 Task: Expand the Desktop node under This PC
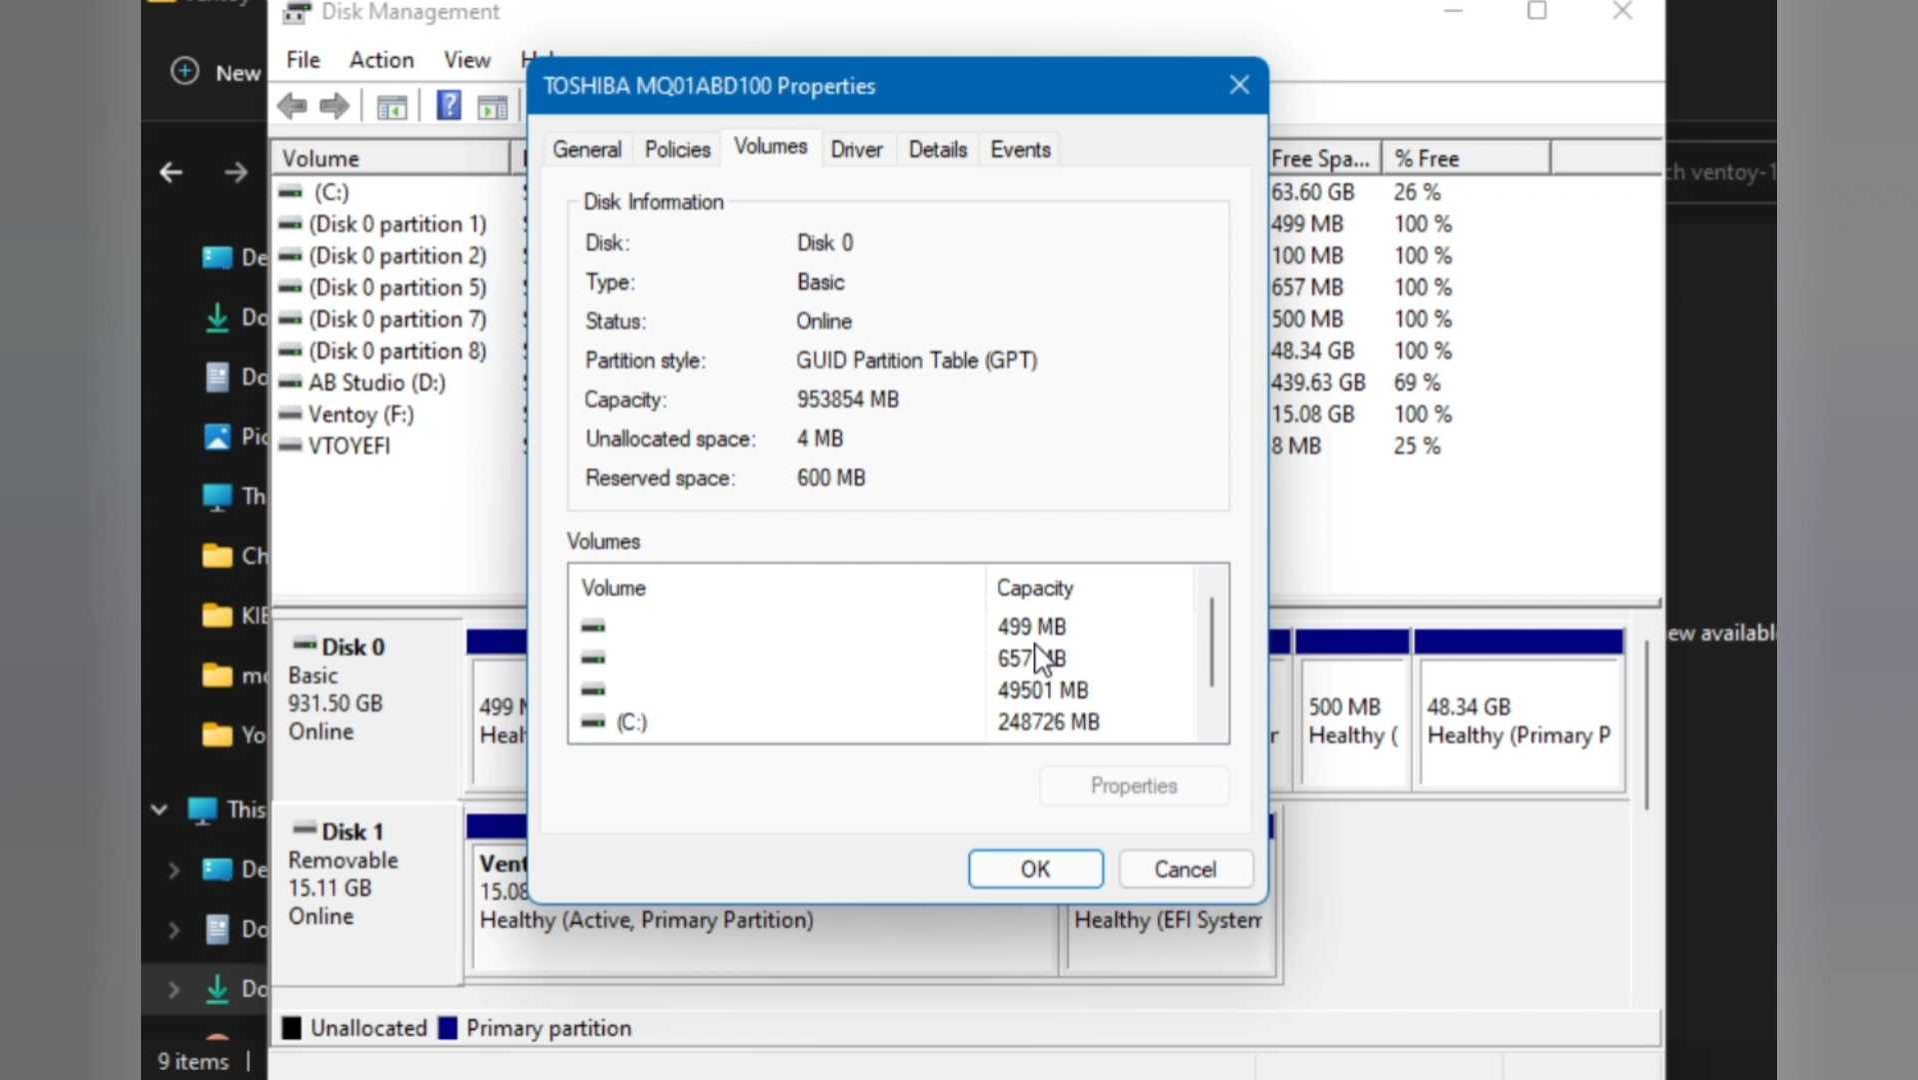[173, 870]
